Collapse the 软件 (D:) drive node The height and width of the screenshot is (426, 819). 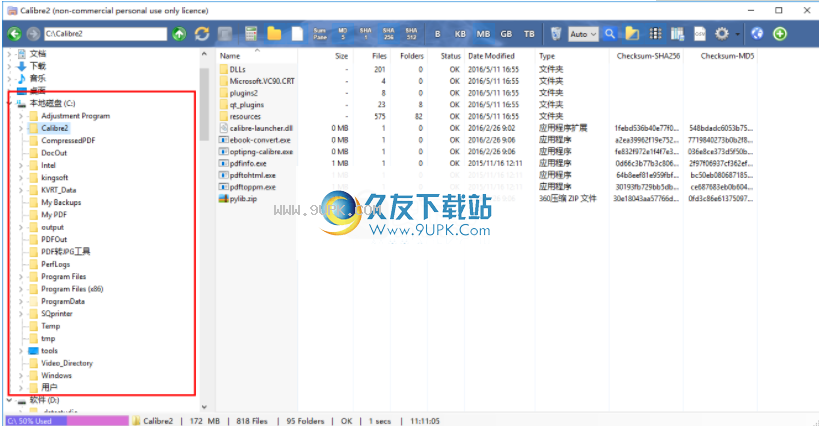(x=9, y=400)
